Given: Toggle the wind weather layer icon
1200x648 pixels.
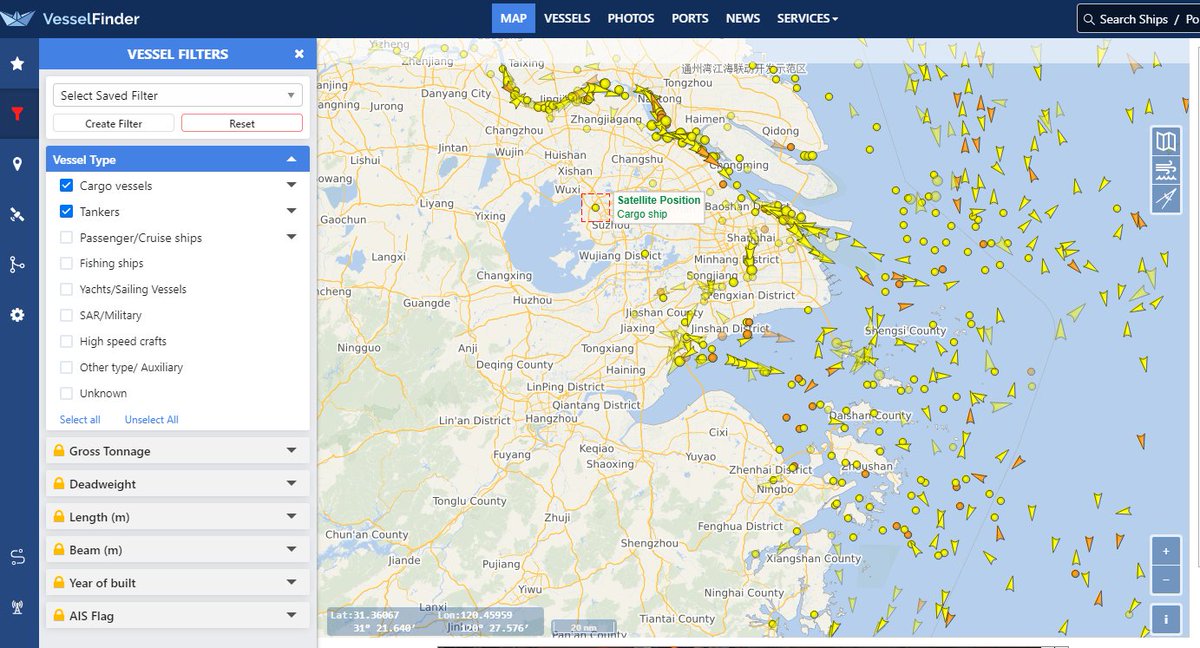Looking at the screenshot, I should 1166,170.
